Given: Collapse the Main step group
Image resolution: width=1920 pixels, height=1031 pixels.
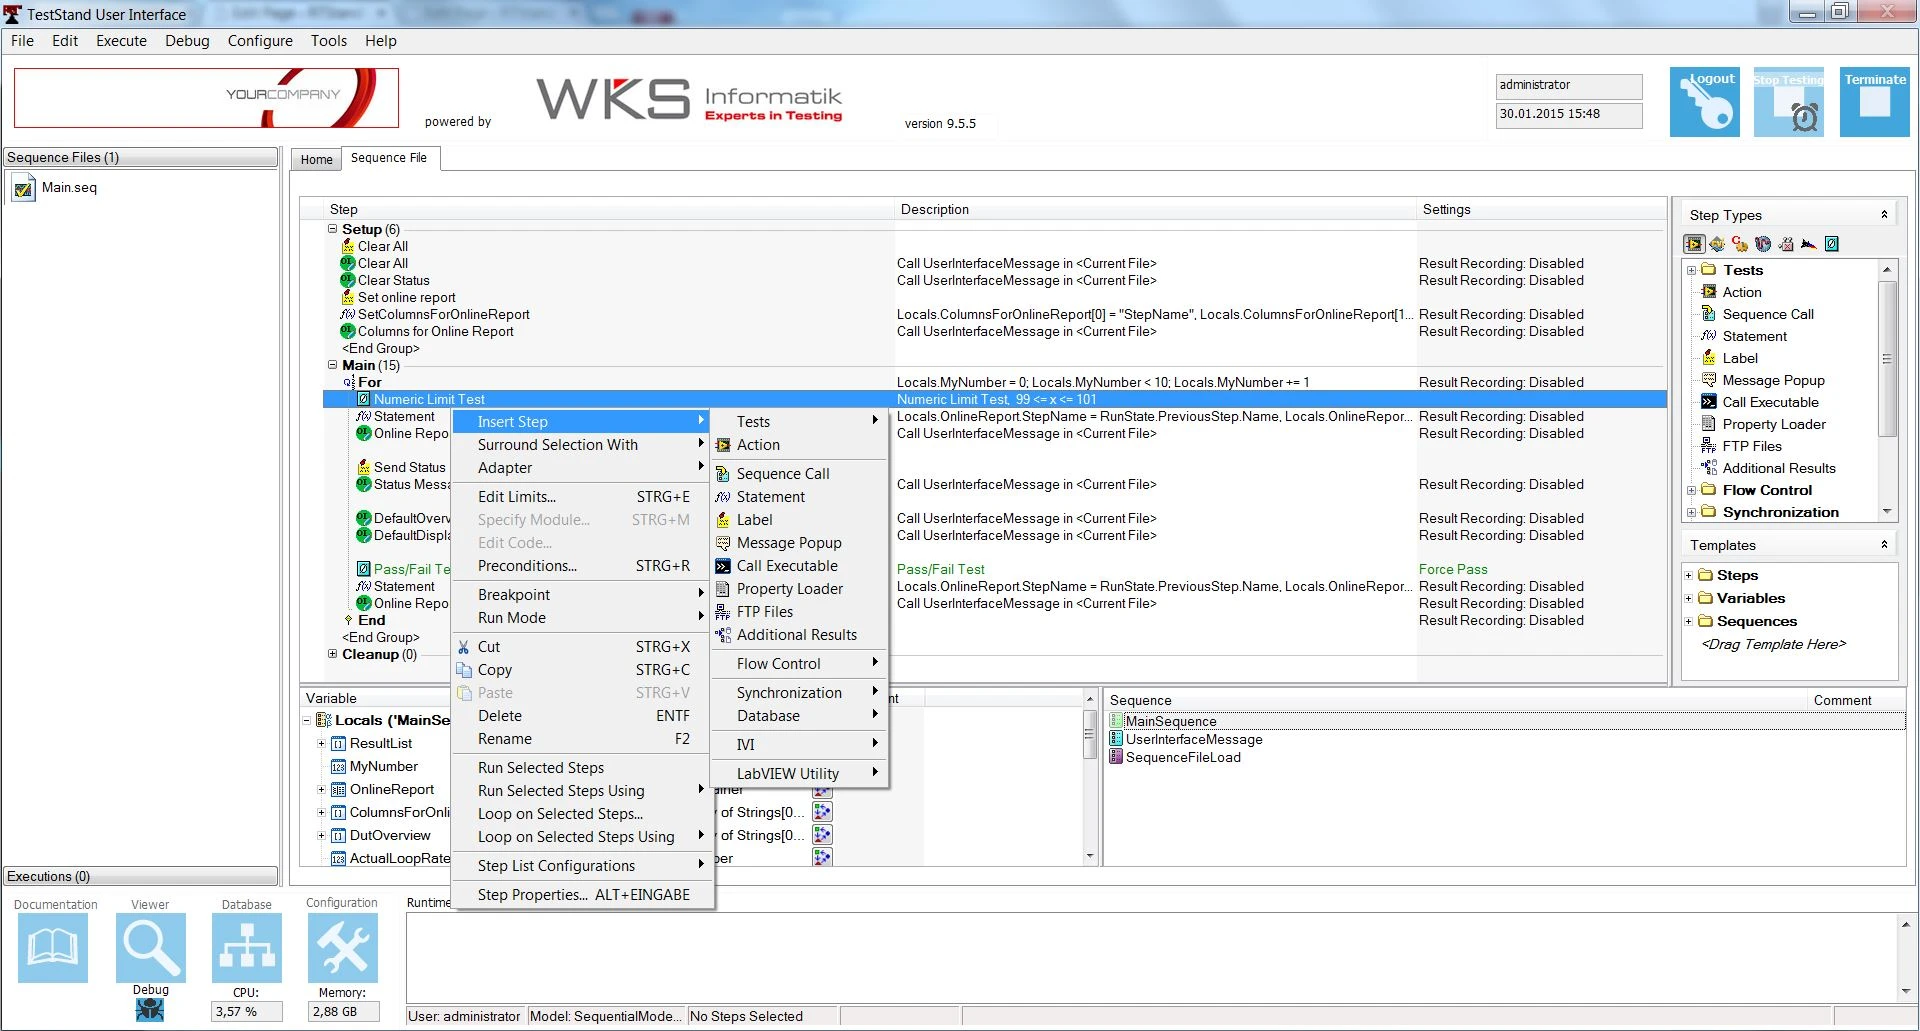Looking at the screenshot, I should pyautogui.click(x=333, y=365).
